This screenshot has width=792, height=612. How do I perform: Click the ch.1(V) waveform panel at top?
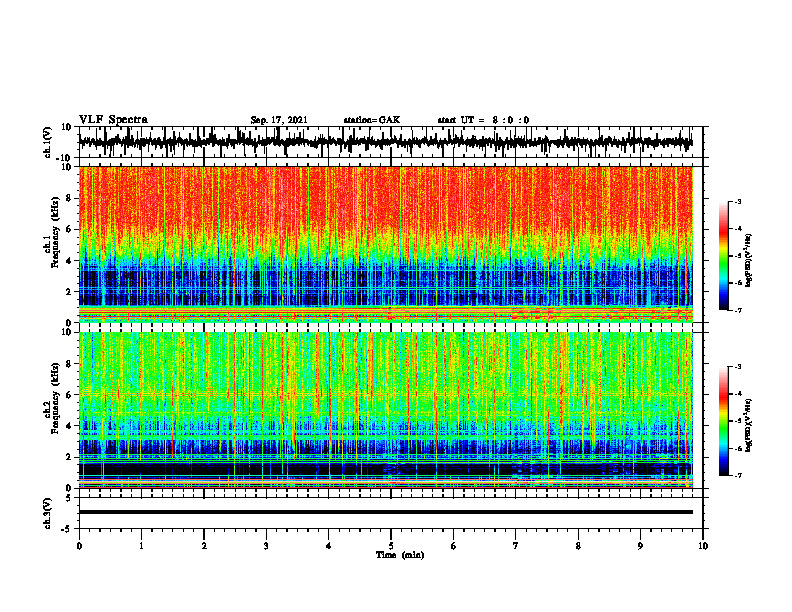tap(390, 142)
